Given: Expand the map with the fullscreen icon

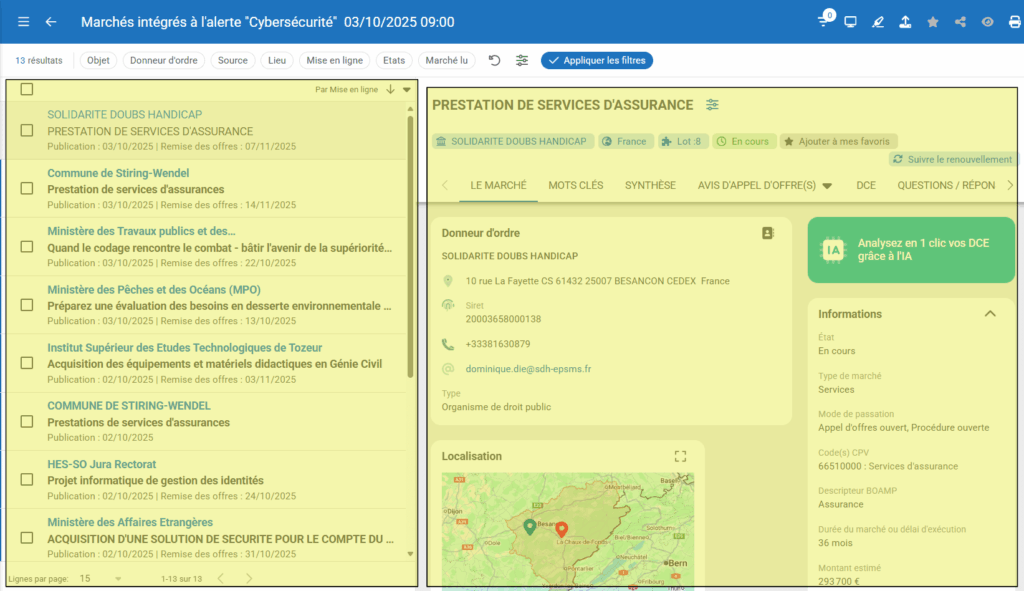Looking at the screenshot, I should tap(680, 456).
